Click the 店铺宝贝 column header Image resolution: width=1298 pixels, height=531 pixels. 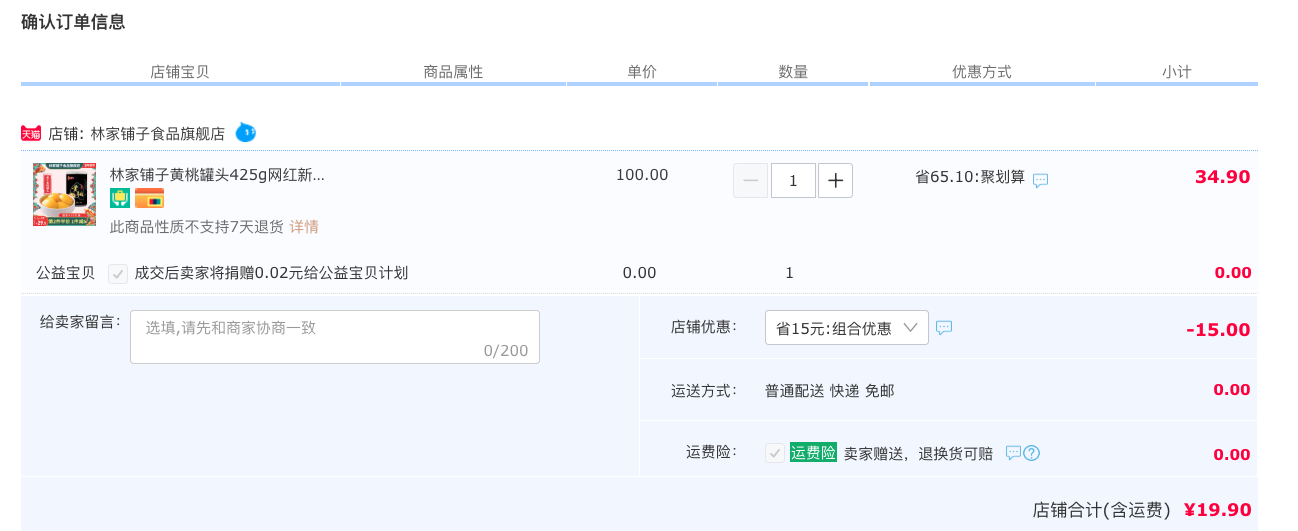pyautogui.click(x=180, y=72)
